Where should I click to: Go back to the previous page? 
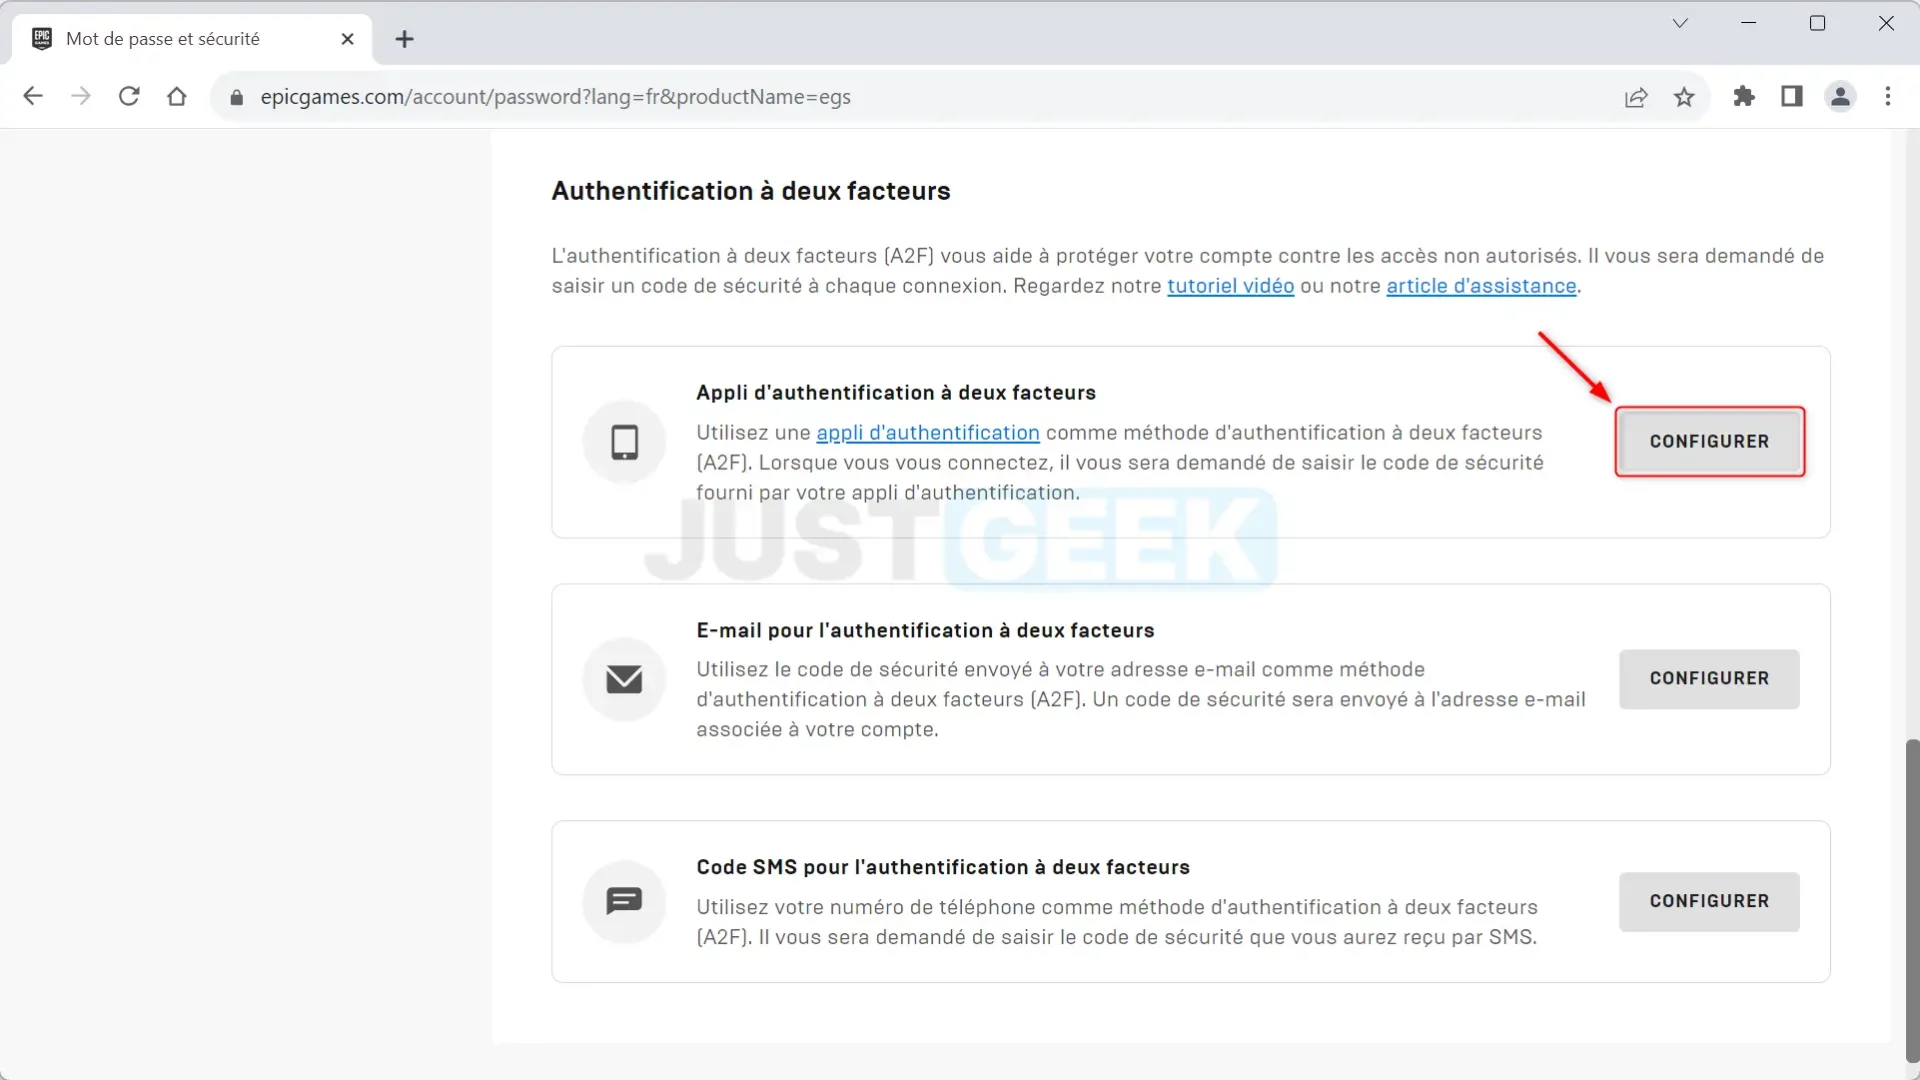point(33,96)
